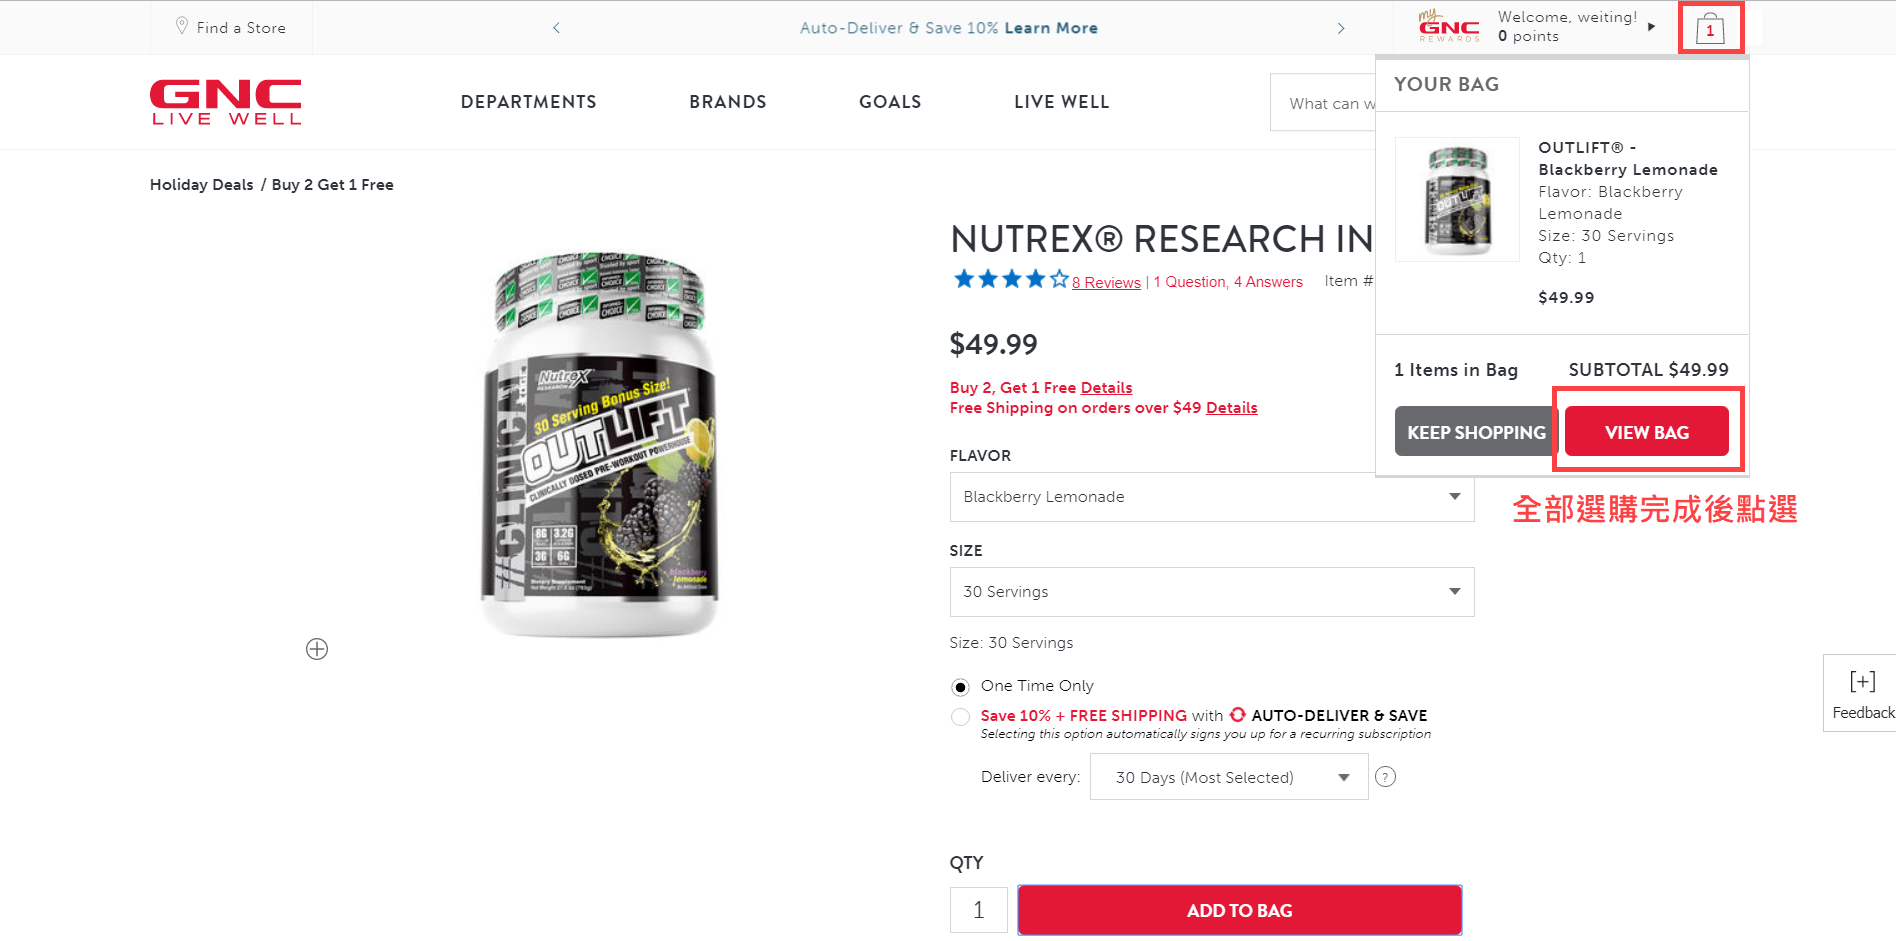Click the GNC Live Well logo

tap(226, 102)
